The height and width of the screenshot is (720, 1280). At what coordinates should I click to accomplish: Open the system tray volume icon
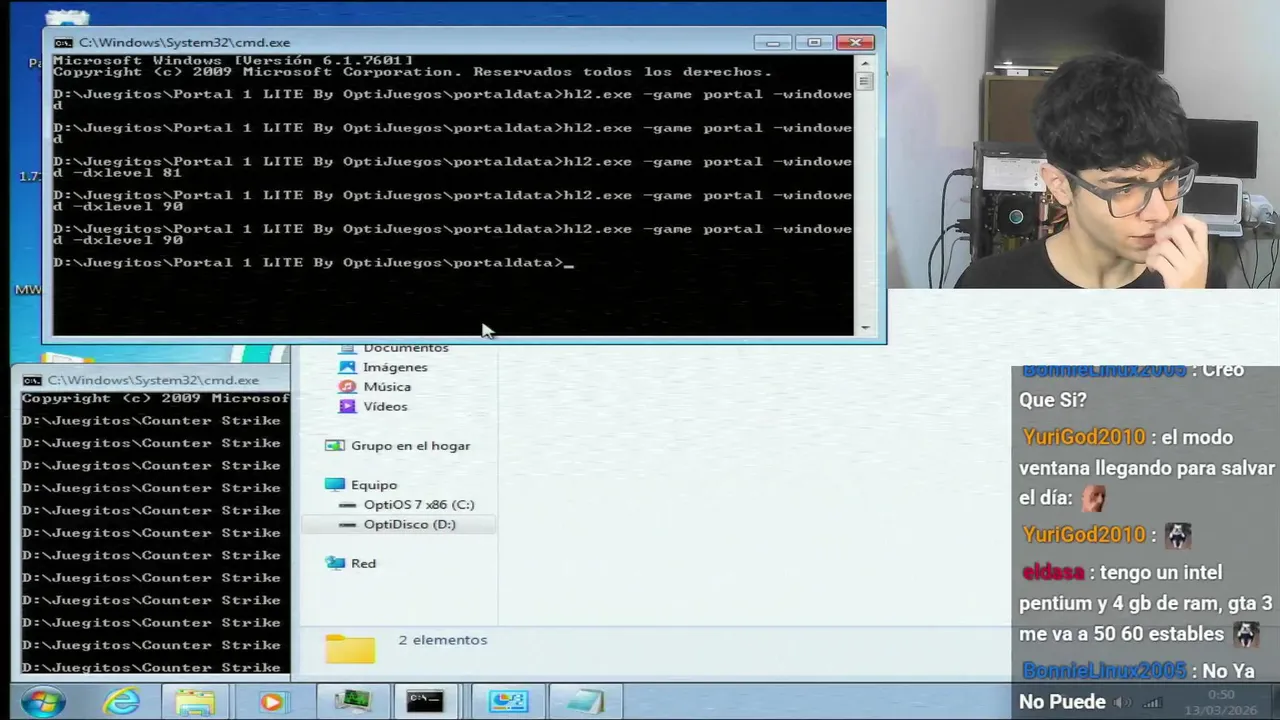point(1123,702)
